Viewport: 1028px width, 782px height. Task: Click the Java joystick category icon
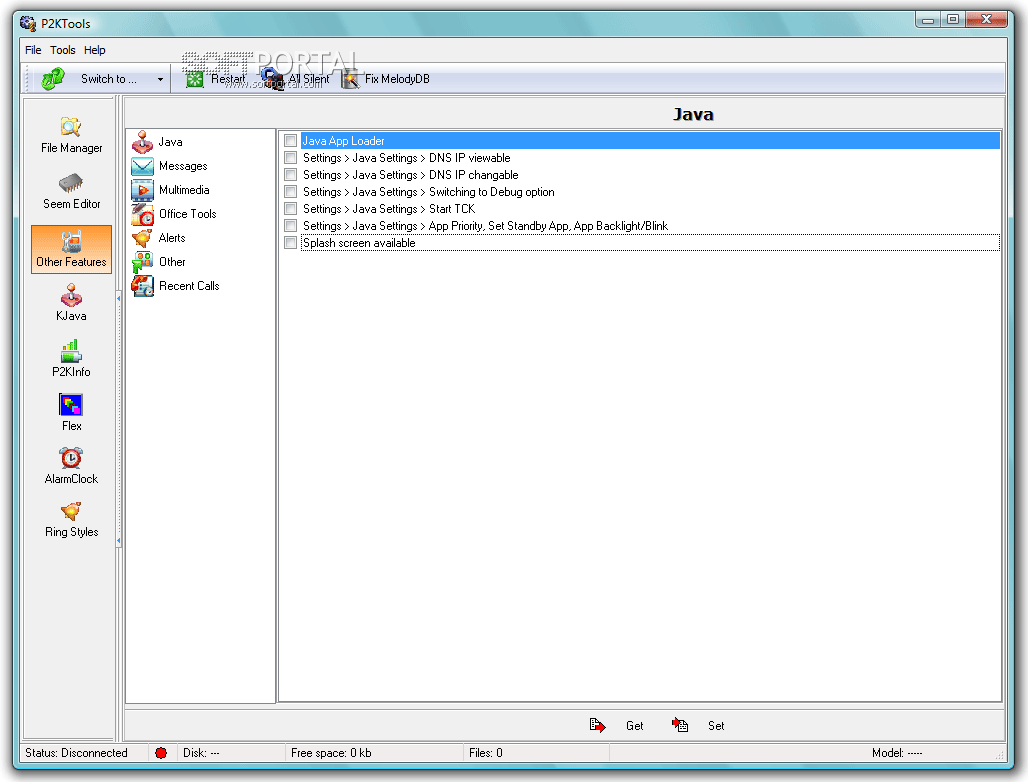142,142
